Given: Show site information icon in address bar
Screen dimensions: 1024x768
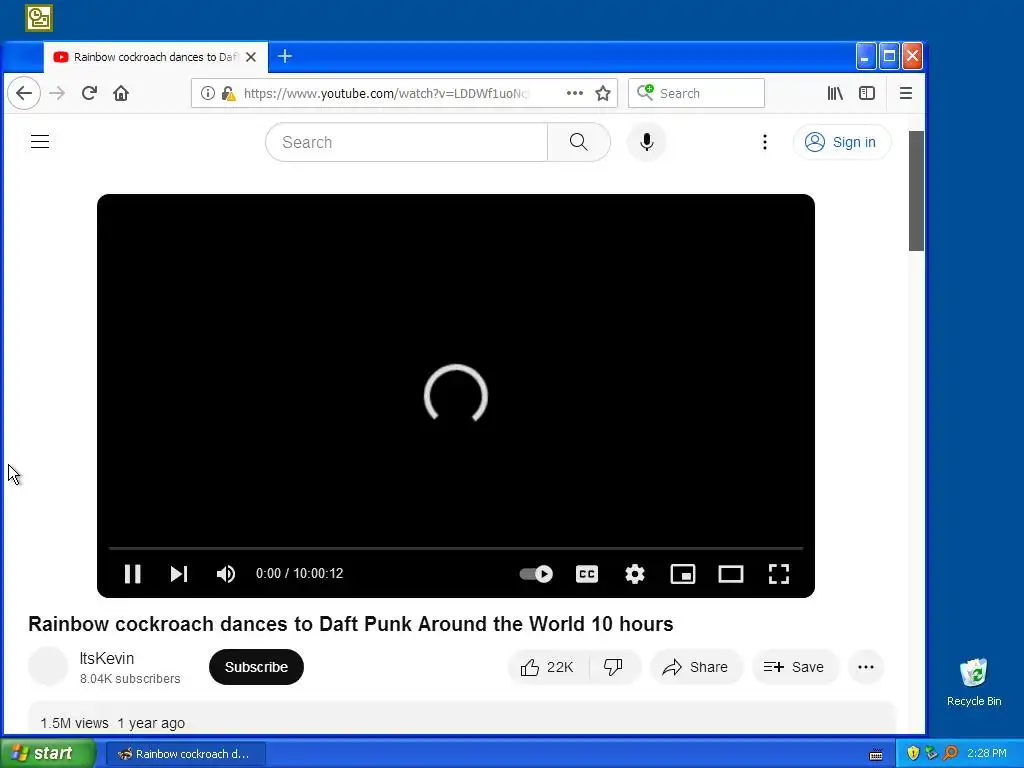Looking at the screenshot, I should (x=208, y=93).
